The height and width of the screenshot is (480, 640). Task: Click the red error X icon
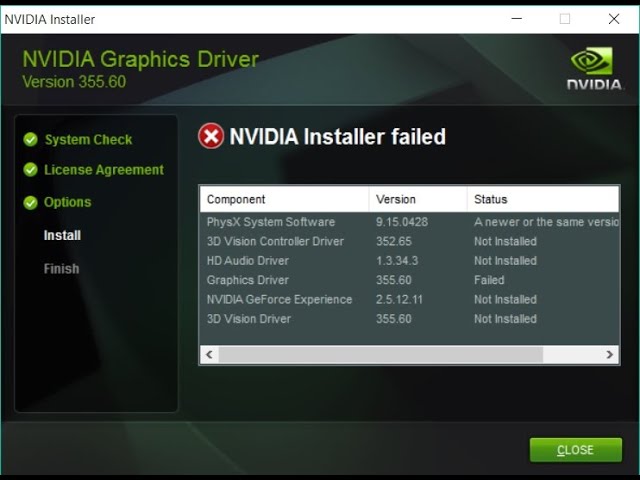coord(211,136)
